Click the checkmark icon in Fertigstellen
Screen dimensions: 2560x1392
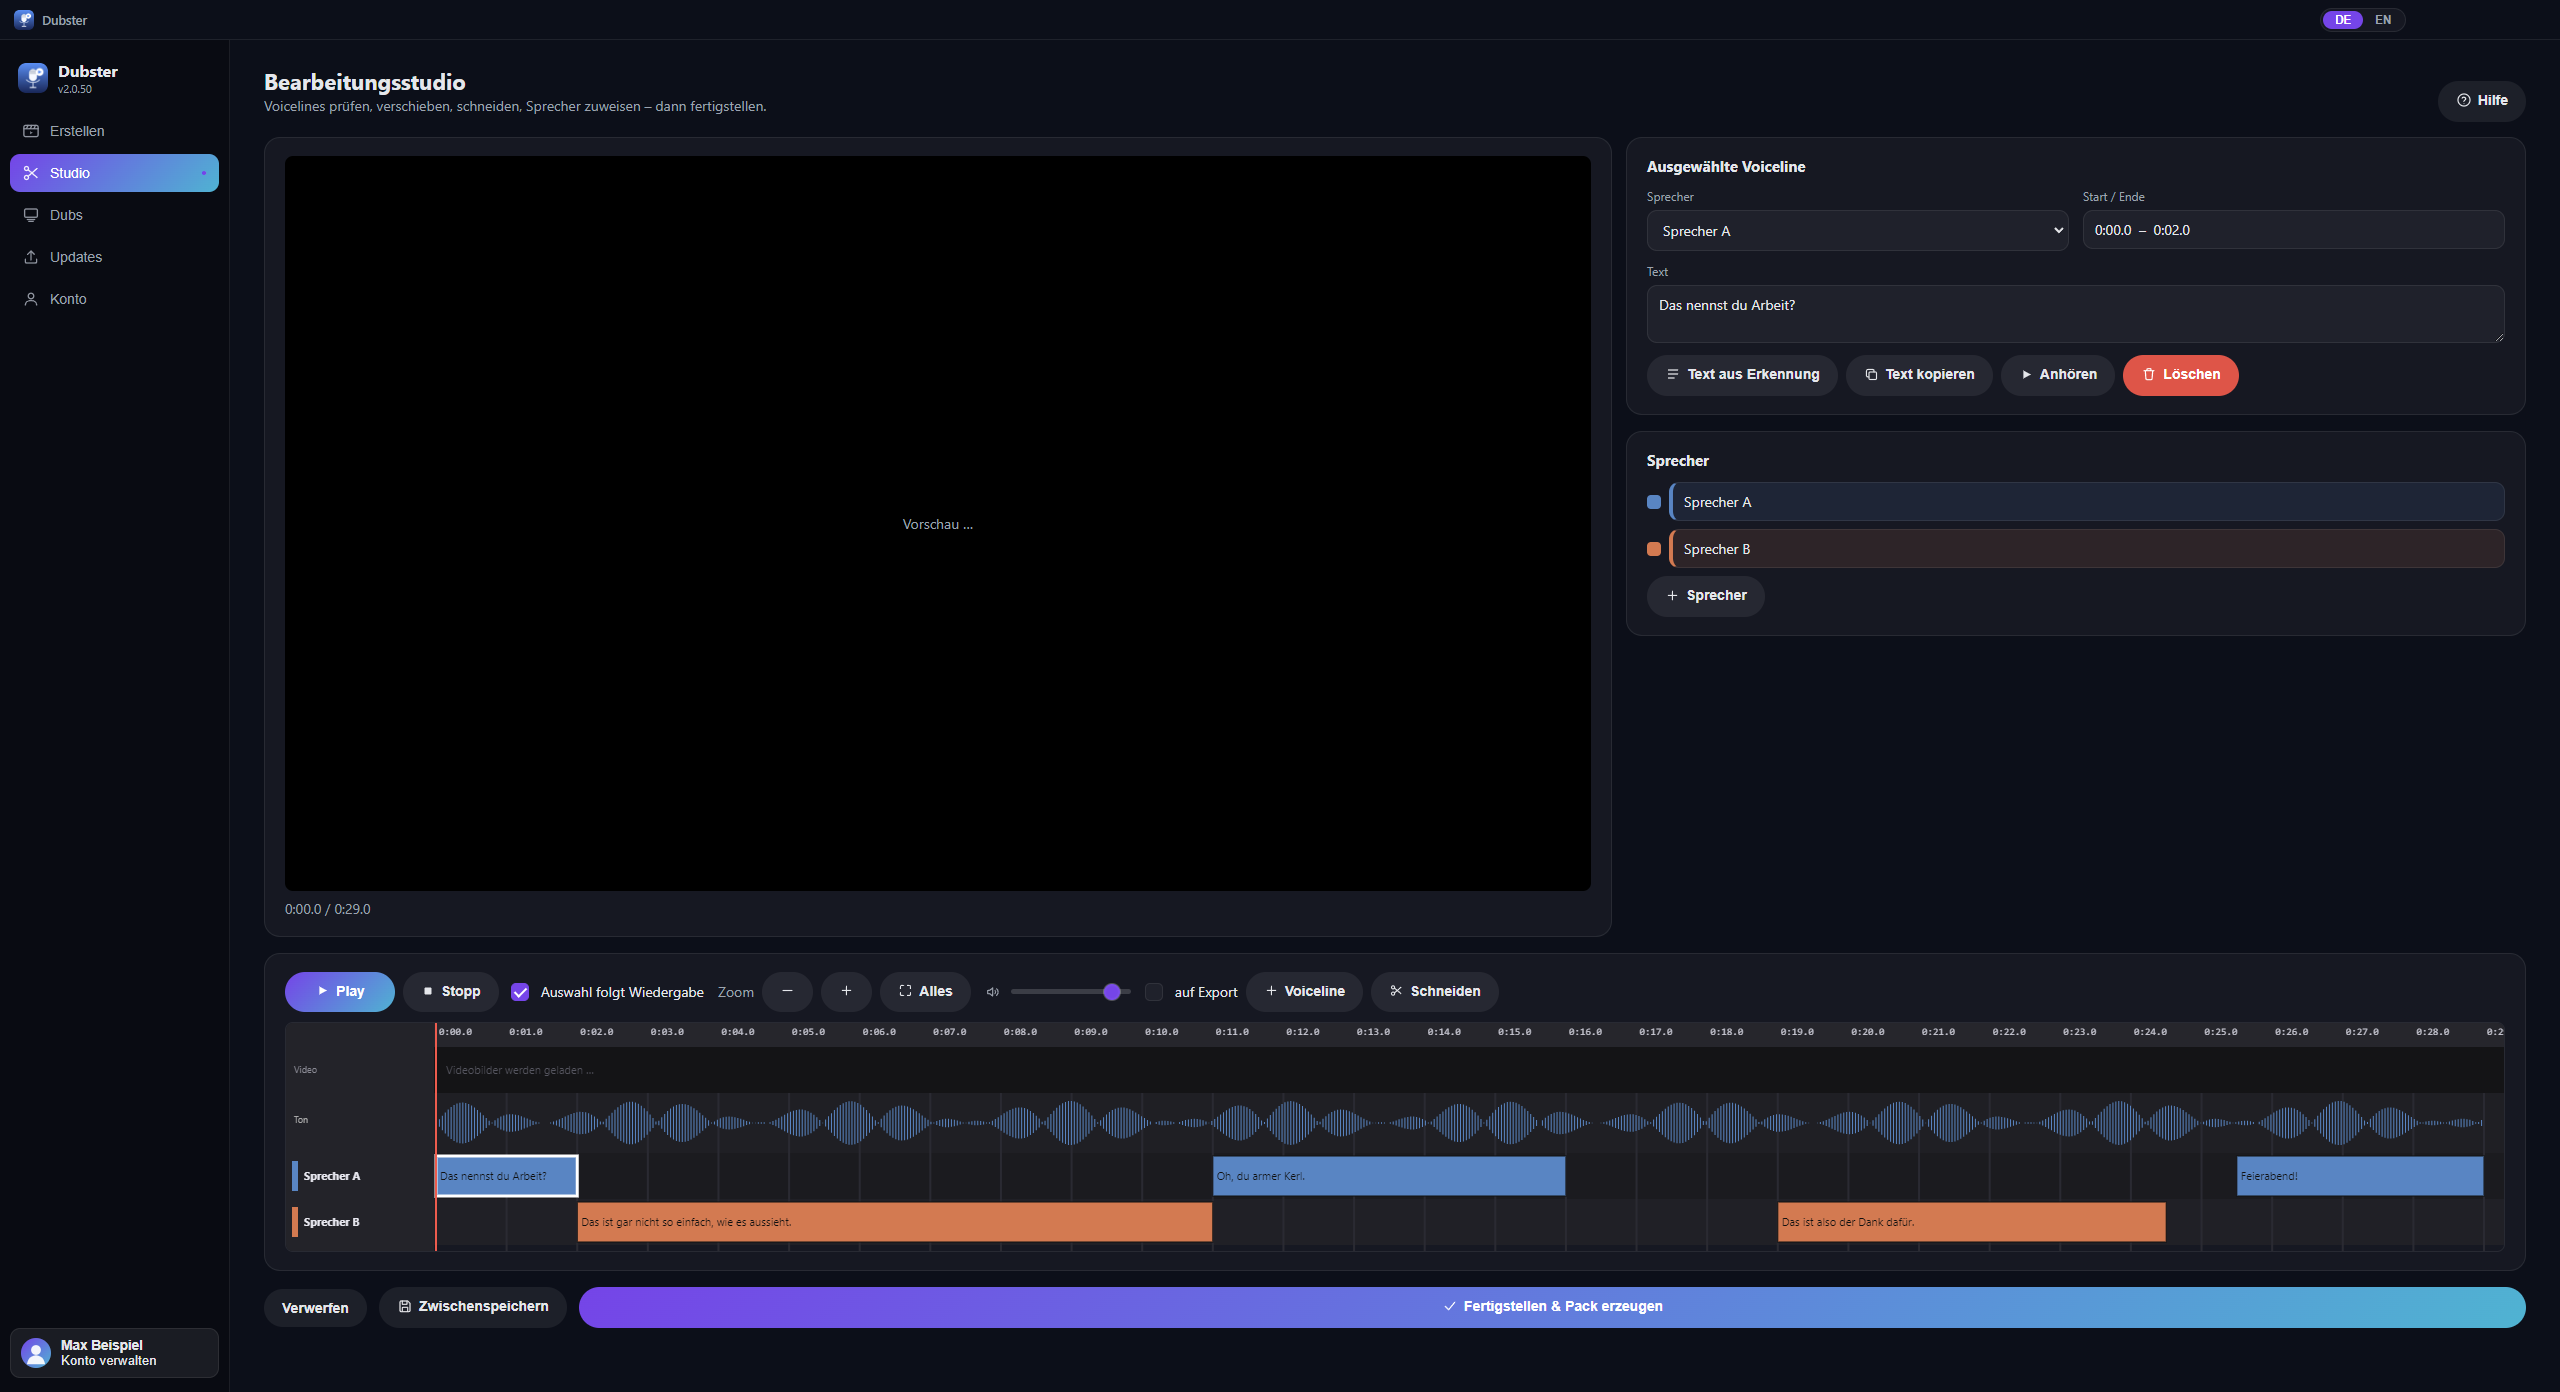pyautogui.click(x=1450, y=1307)
